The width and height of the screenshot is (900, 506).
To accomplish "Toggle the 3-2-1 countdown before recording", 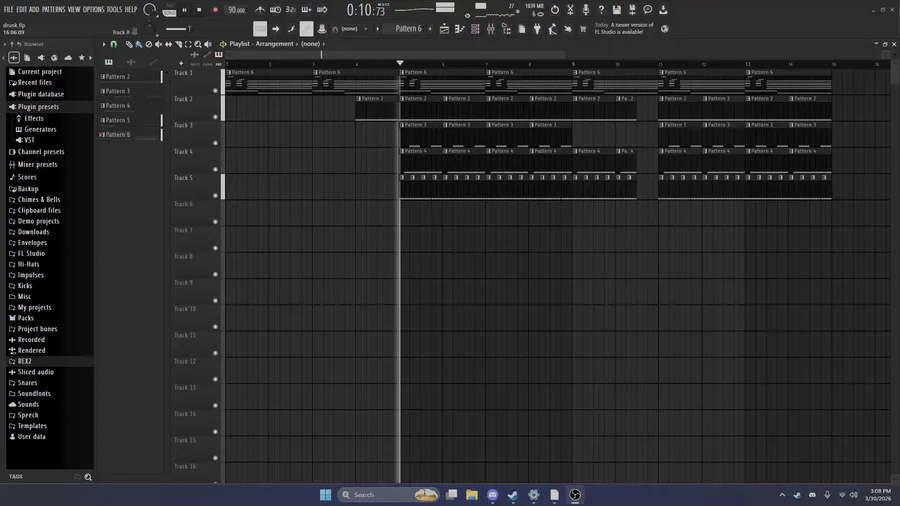I will (291, 10).
